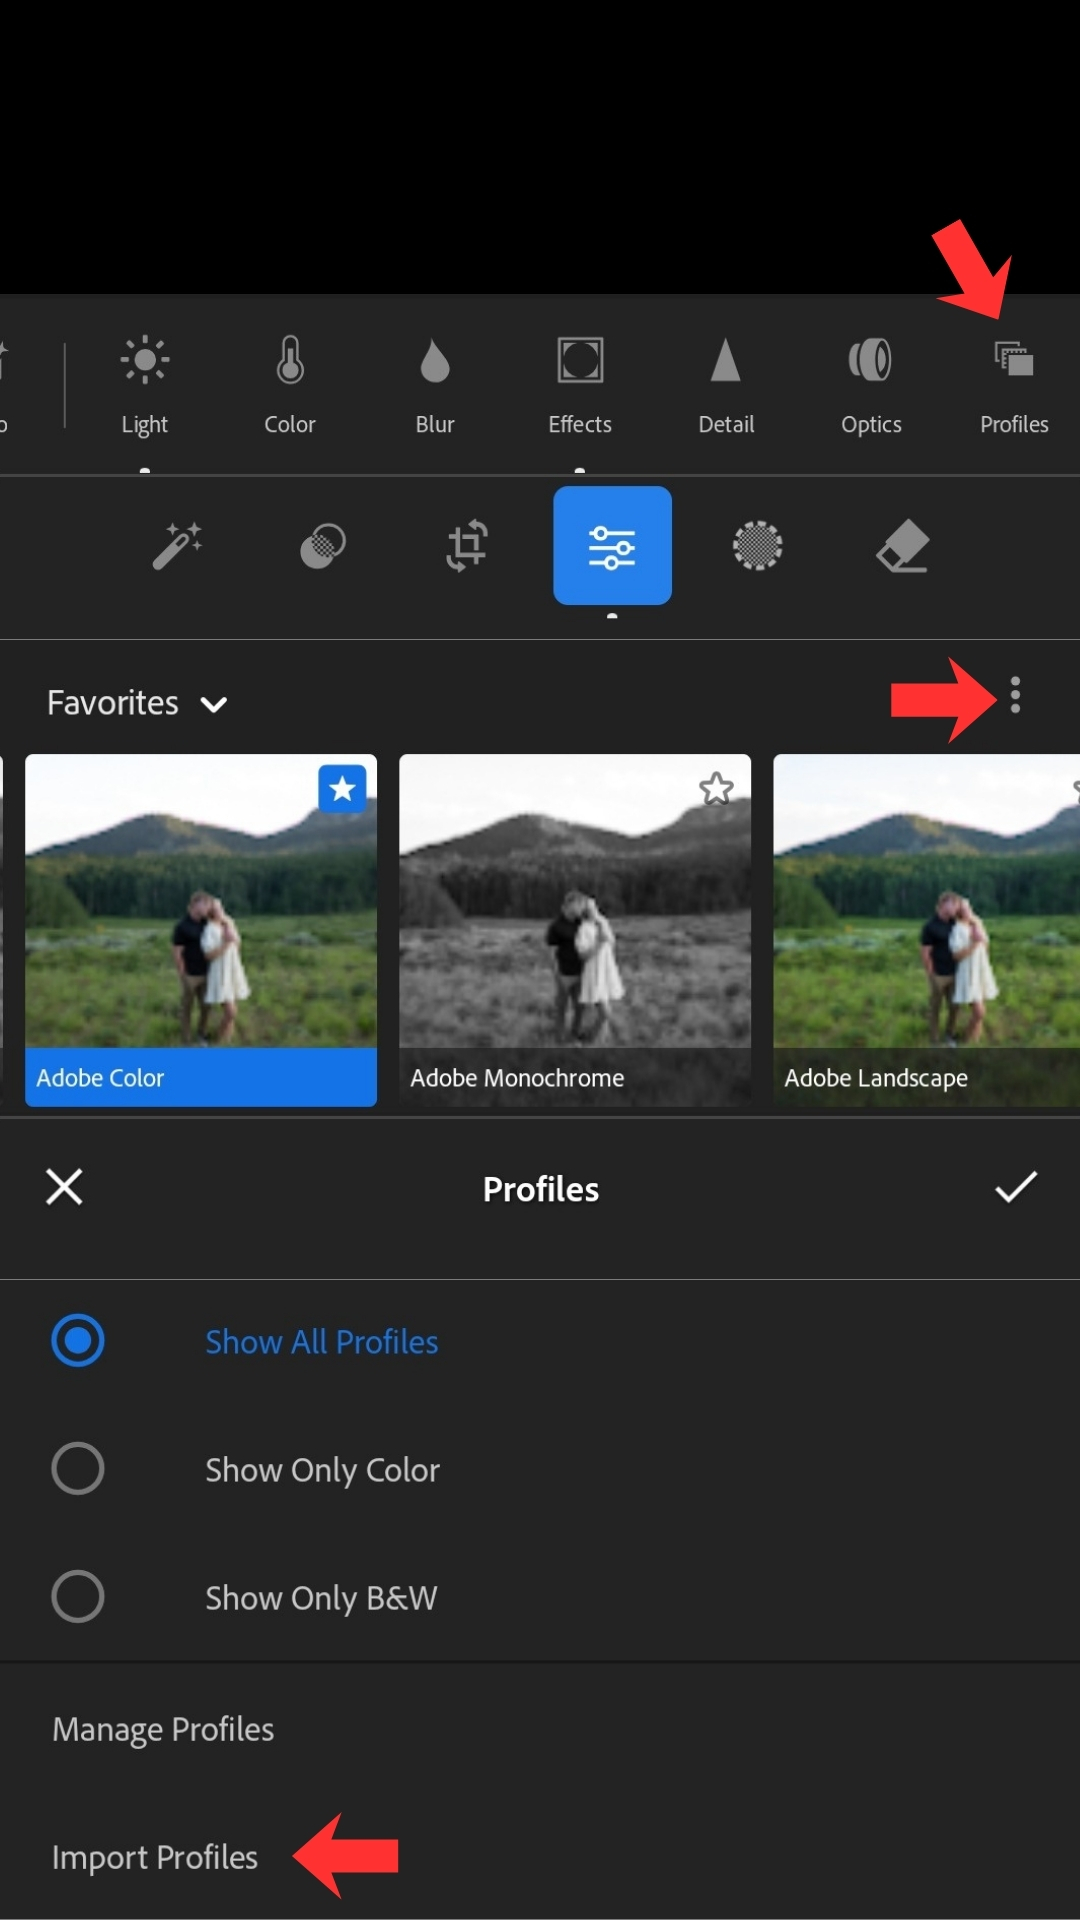Screen dimensions: 1080x1920
Task: Open Manage Profiles
Action: click(163, 1729)
